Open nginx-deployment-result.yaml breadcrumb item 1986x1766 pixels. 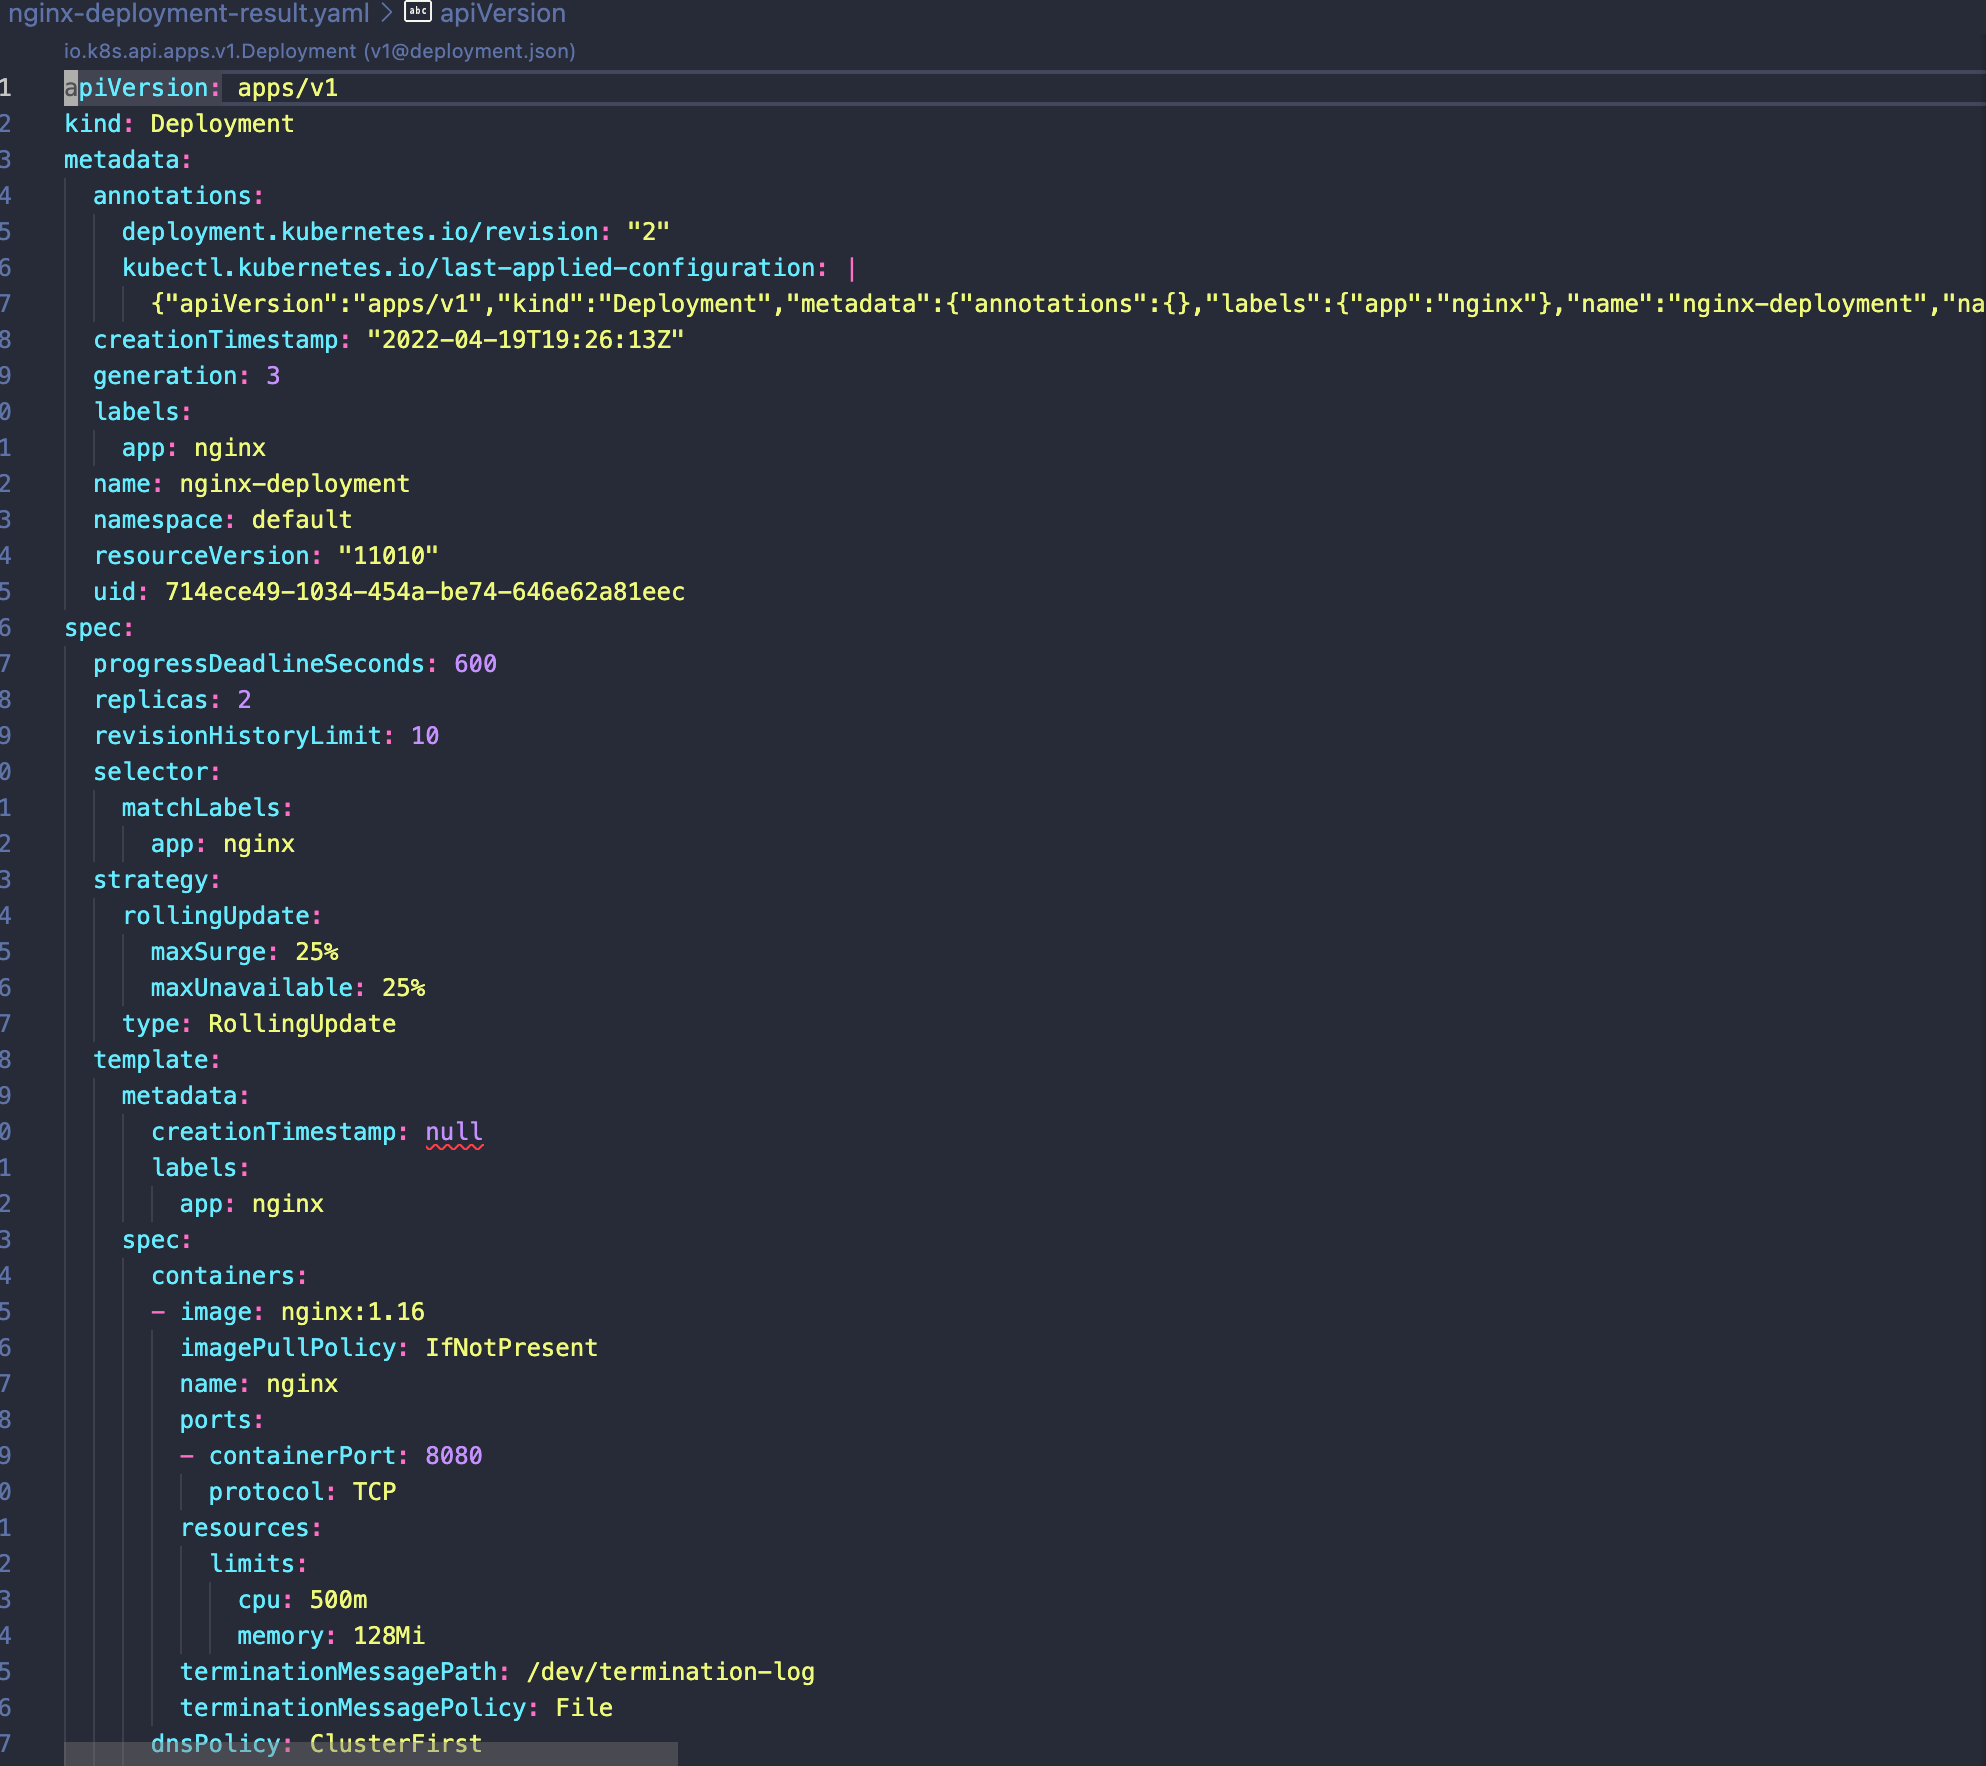pyautogui.click(x=188, y=13)
